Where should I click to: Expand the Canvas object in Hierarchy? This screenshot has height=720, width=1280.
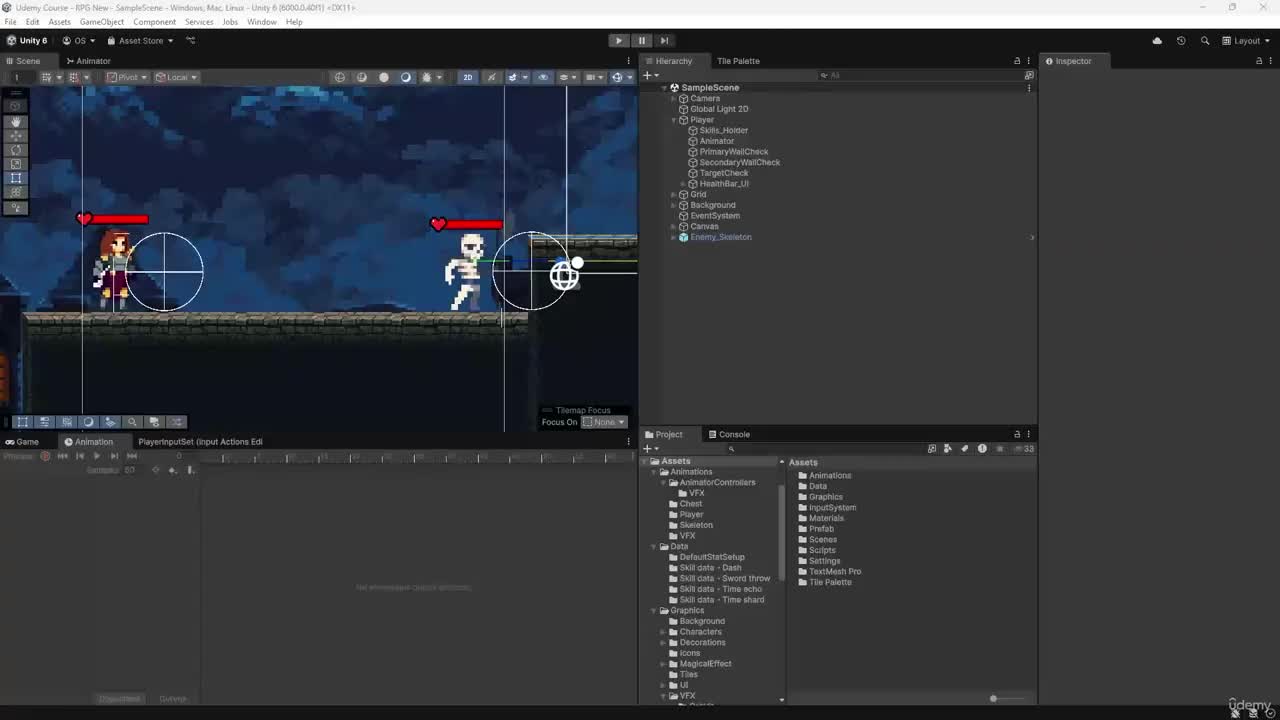click(x=674, y=227)
